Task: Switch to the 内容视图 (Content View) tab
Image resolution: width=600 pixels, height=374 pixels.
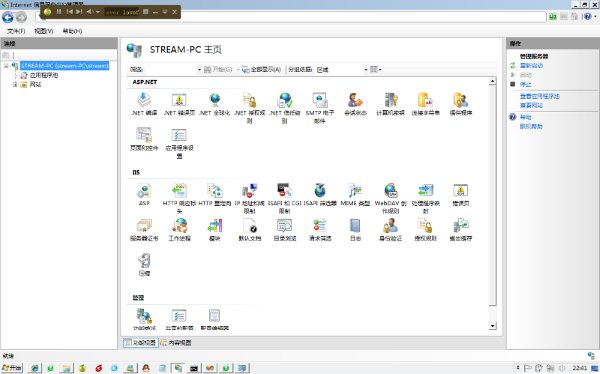Action: pos(176,343)
